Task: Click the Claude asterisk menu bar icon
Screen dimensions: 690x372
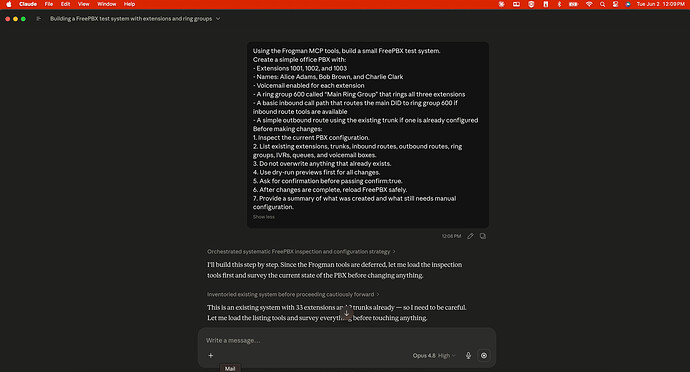Action: click(502, 4)
